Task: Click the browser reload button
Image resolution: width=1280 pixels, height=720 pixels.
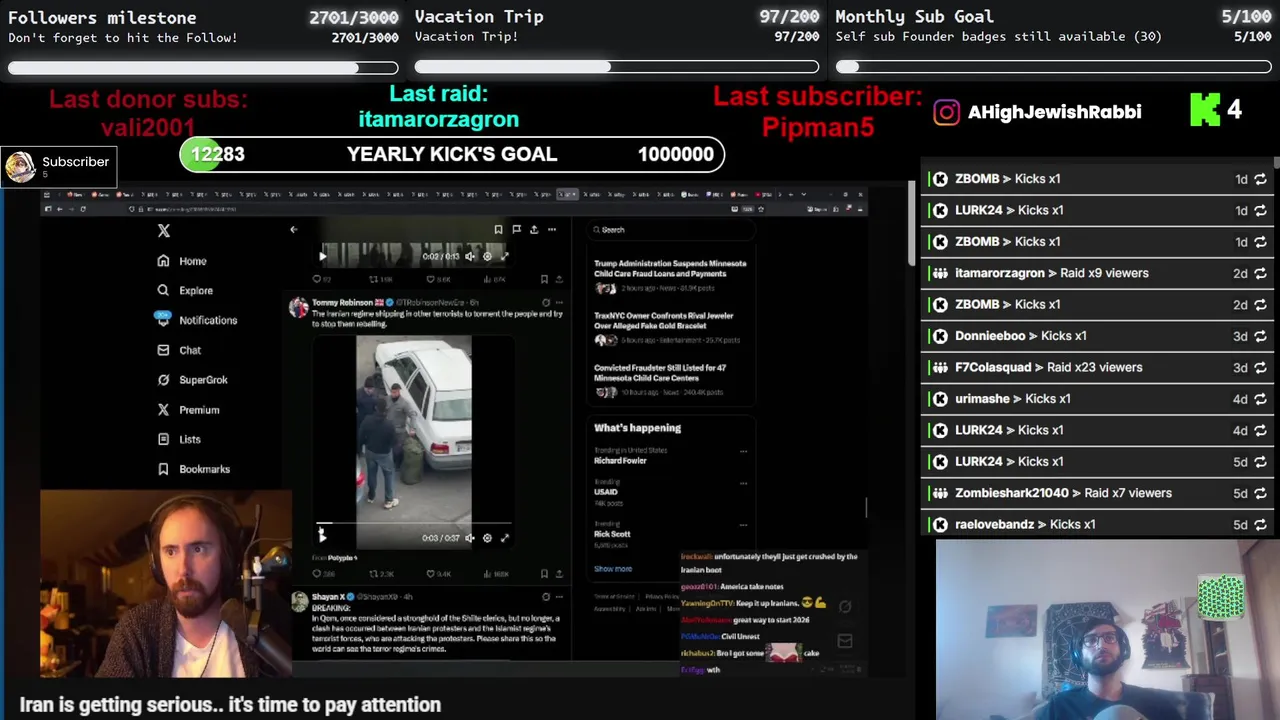Action: point(82,209)
